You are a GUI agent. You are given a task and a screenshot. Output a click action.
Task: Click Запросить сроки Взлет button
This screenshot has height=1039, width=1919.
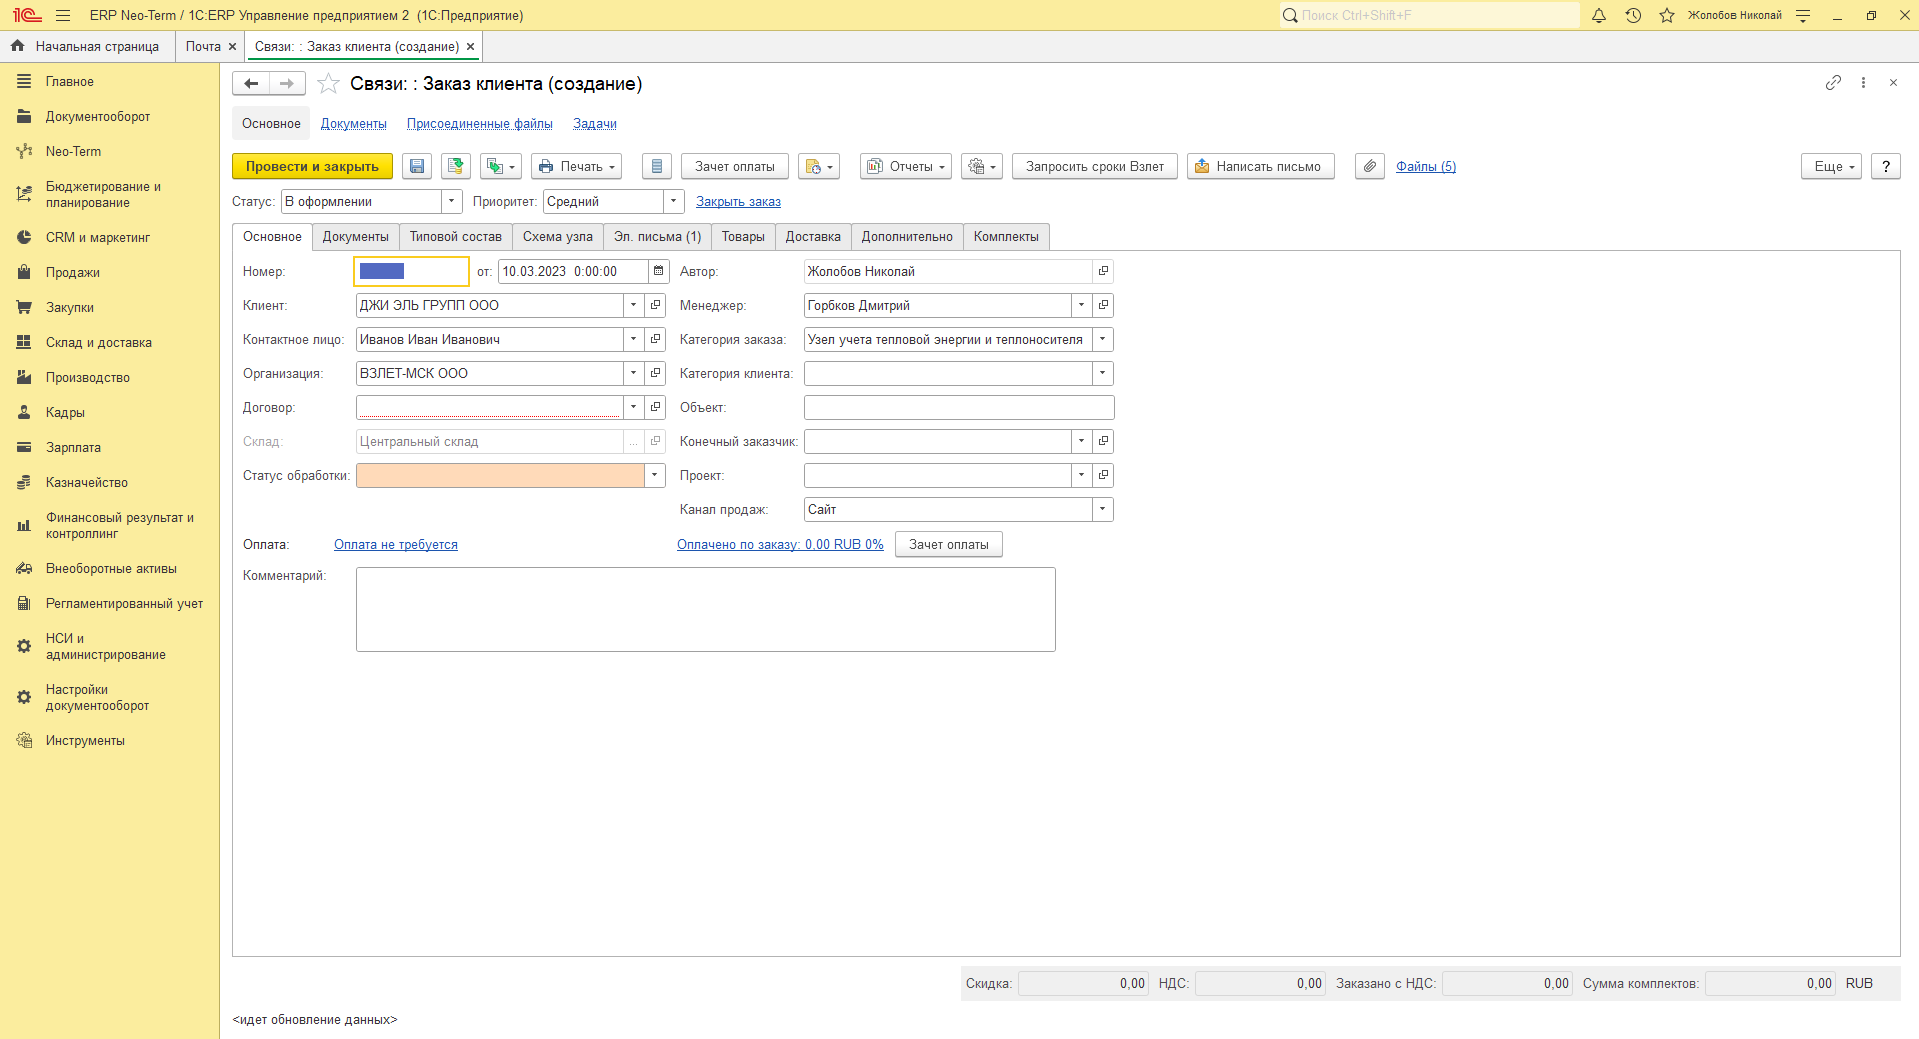tap(1095, 167)
